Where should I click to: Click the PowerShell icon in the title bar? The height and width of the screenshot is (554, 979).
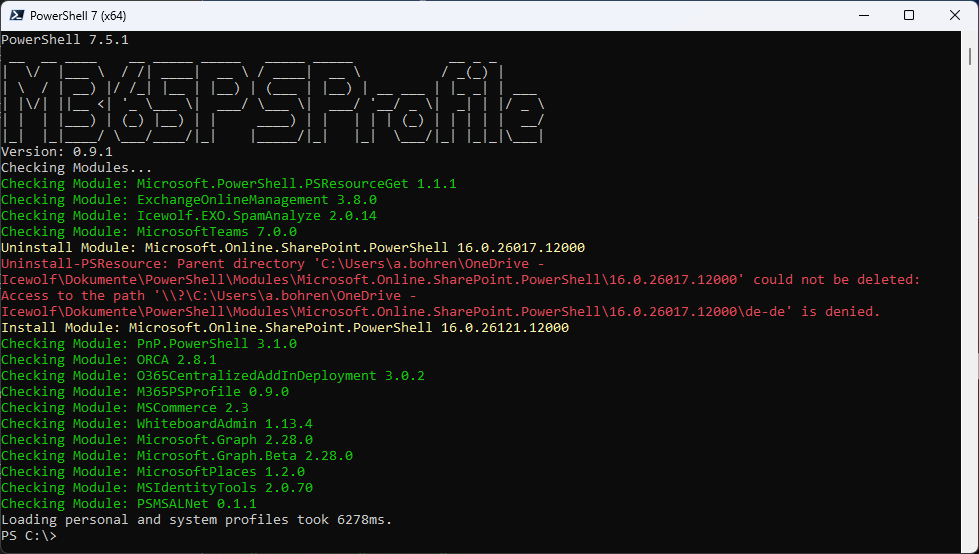(17, 16)
